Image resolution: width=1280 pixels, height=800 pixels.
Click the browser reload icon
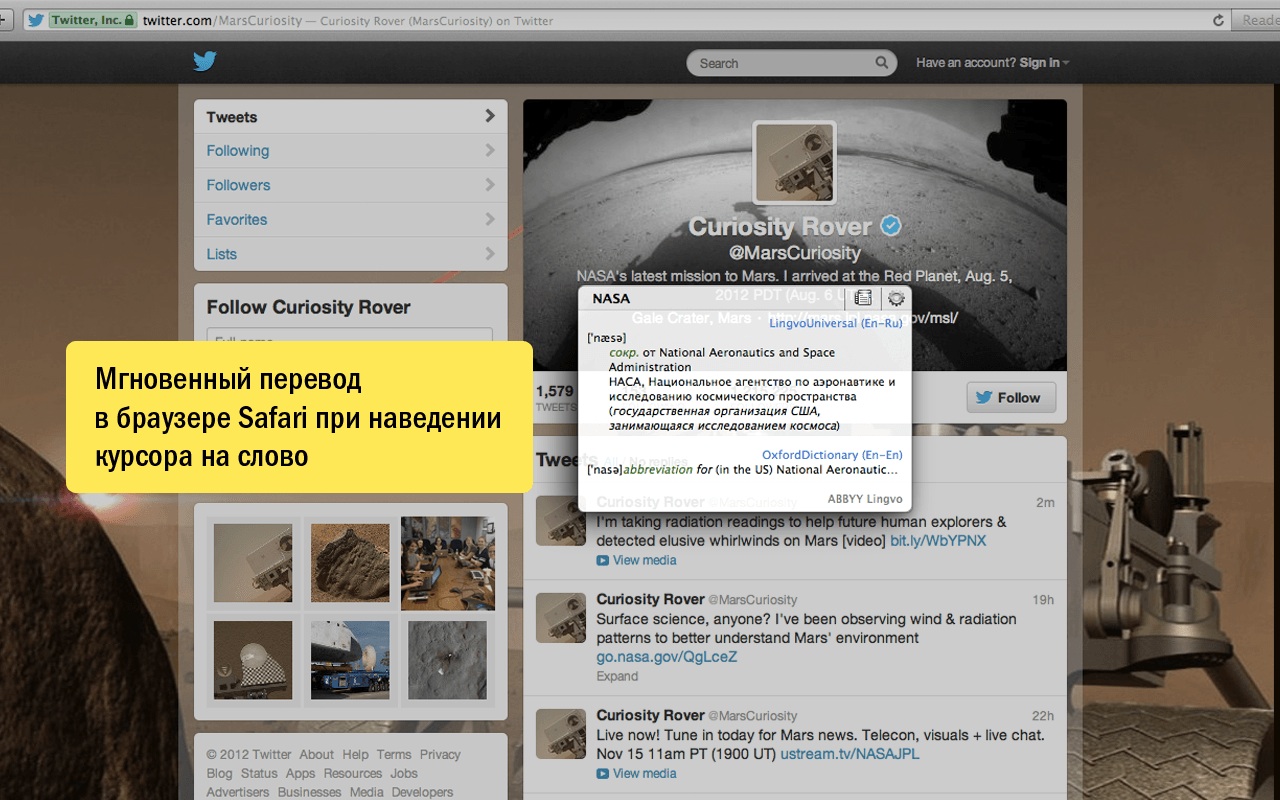click(1218, 20)
